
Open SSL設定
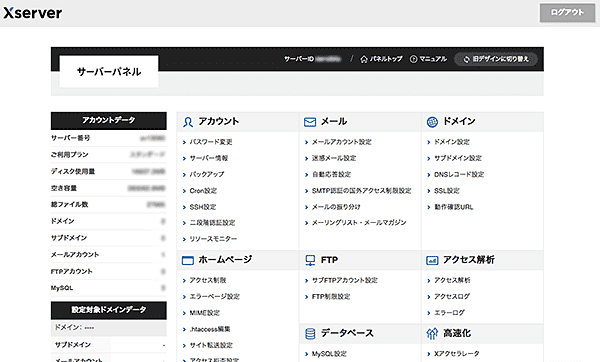[447, 191]
